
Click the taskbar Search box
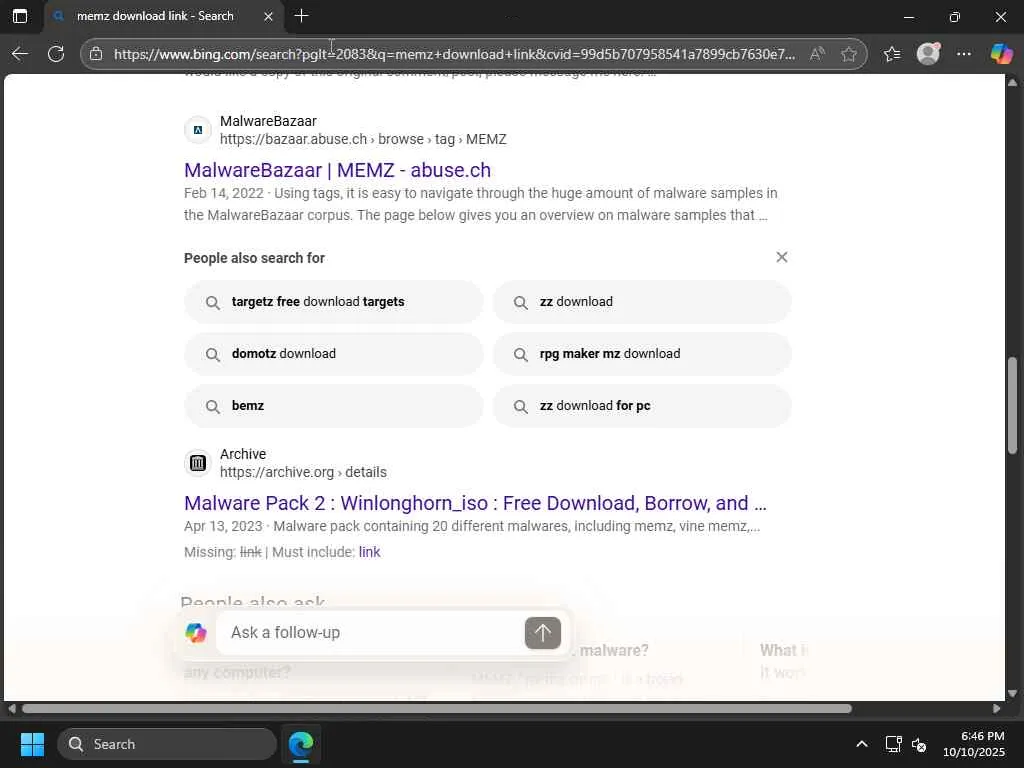tap(167, 744)
